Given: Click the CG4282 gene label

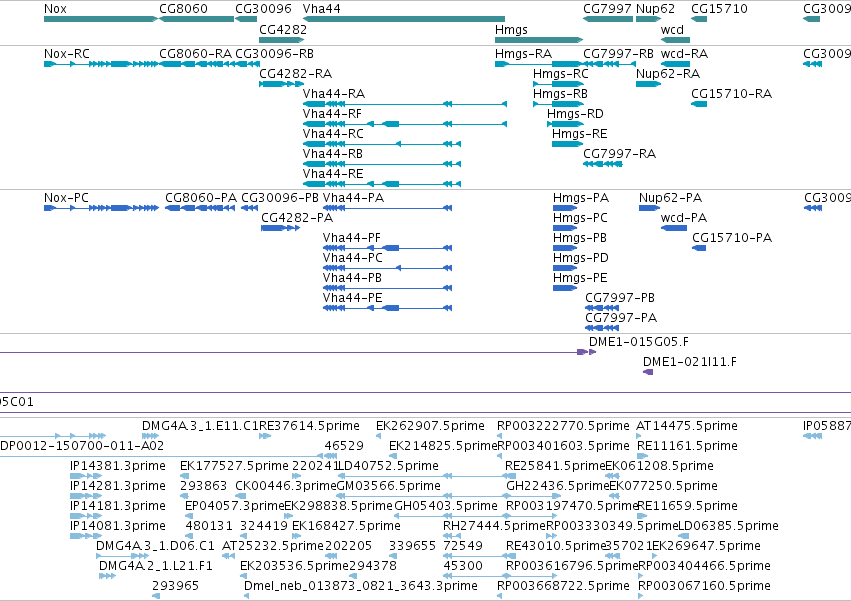Looking at the screenshot, I should click(283, 29).
